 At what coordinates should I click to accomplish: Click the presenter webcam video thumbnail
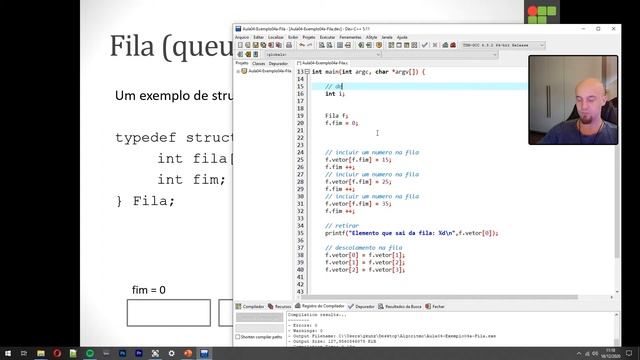(573, 100)
